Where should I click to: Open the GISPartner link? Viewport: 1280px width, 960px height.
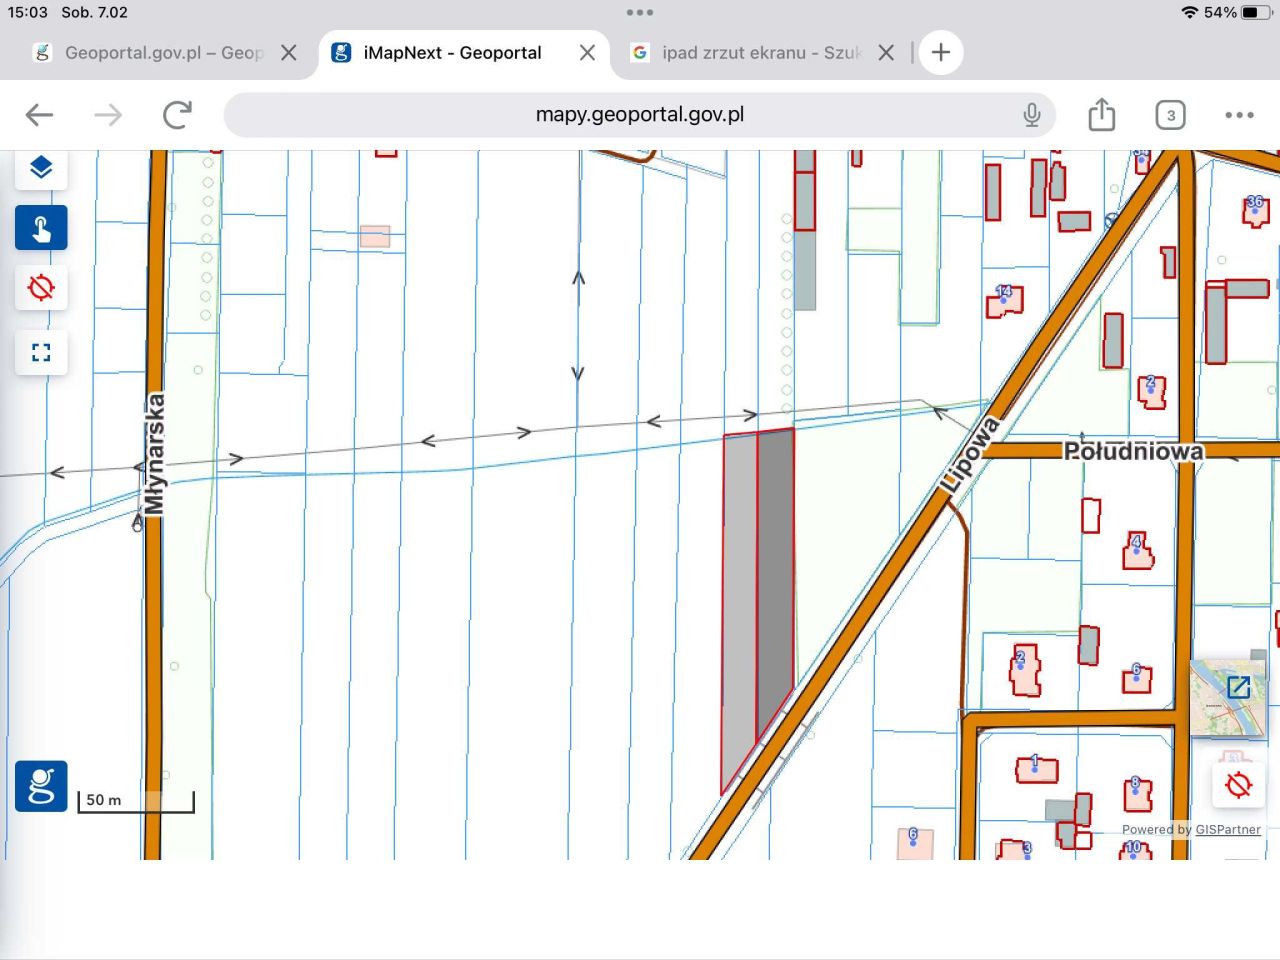click(x=1227, y=830)
